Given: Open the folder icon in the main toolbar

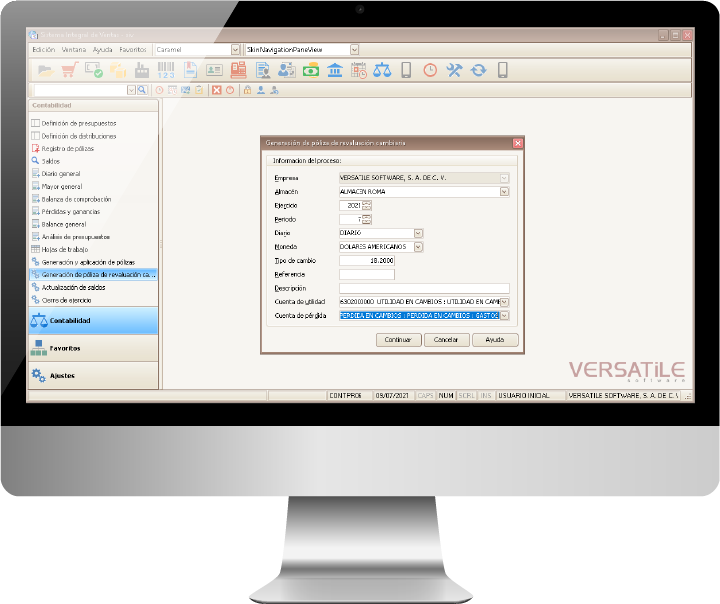Looking at the screenshot, I should pyautogui.click(x=45, y=70).
